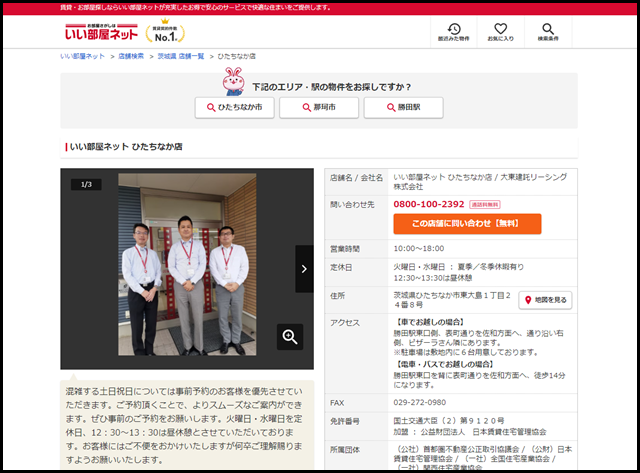
Task: Click the 【車でお越しの場合】 access heading
Action: point(429,322)
